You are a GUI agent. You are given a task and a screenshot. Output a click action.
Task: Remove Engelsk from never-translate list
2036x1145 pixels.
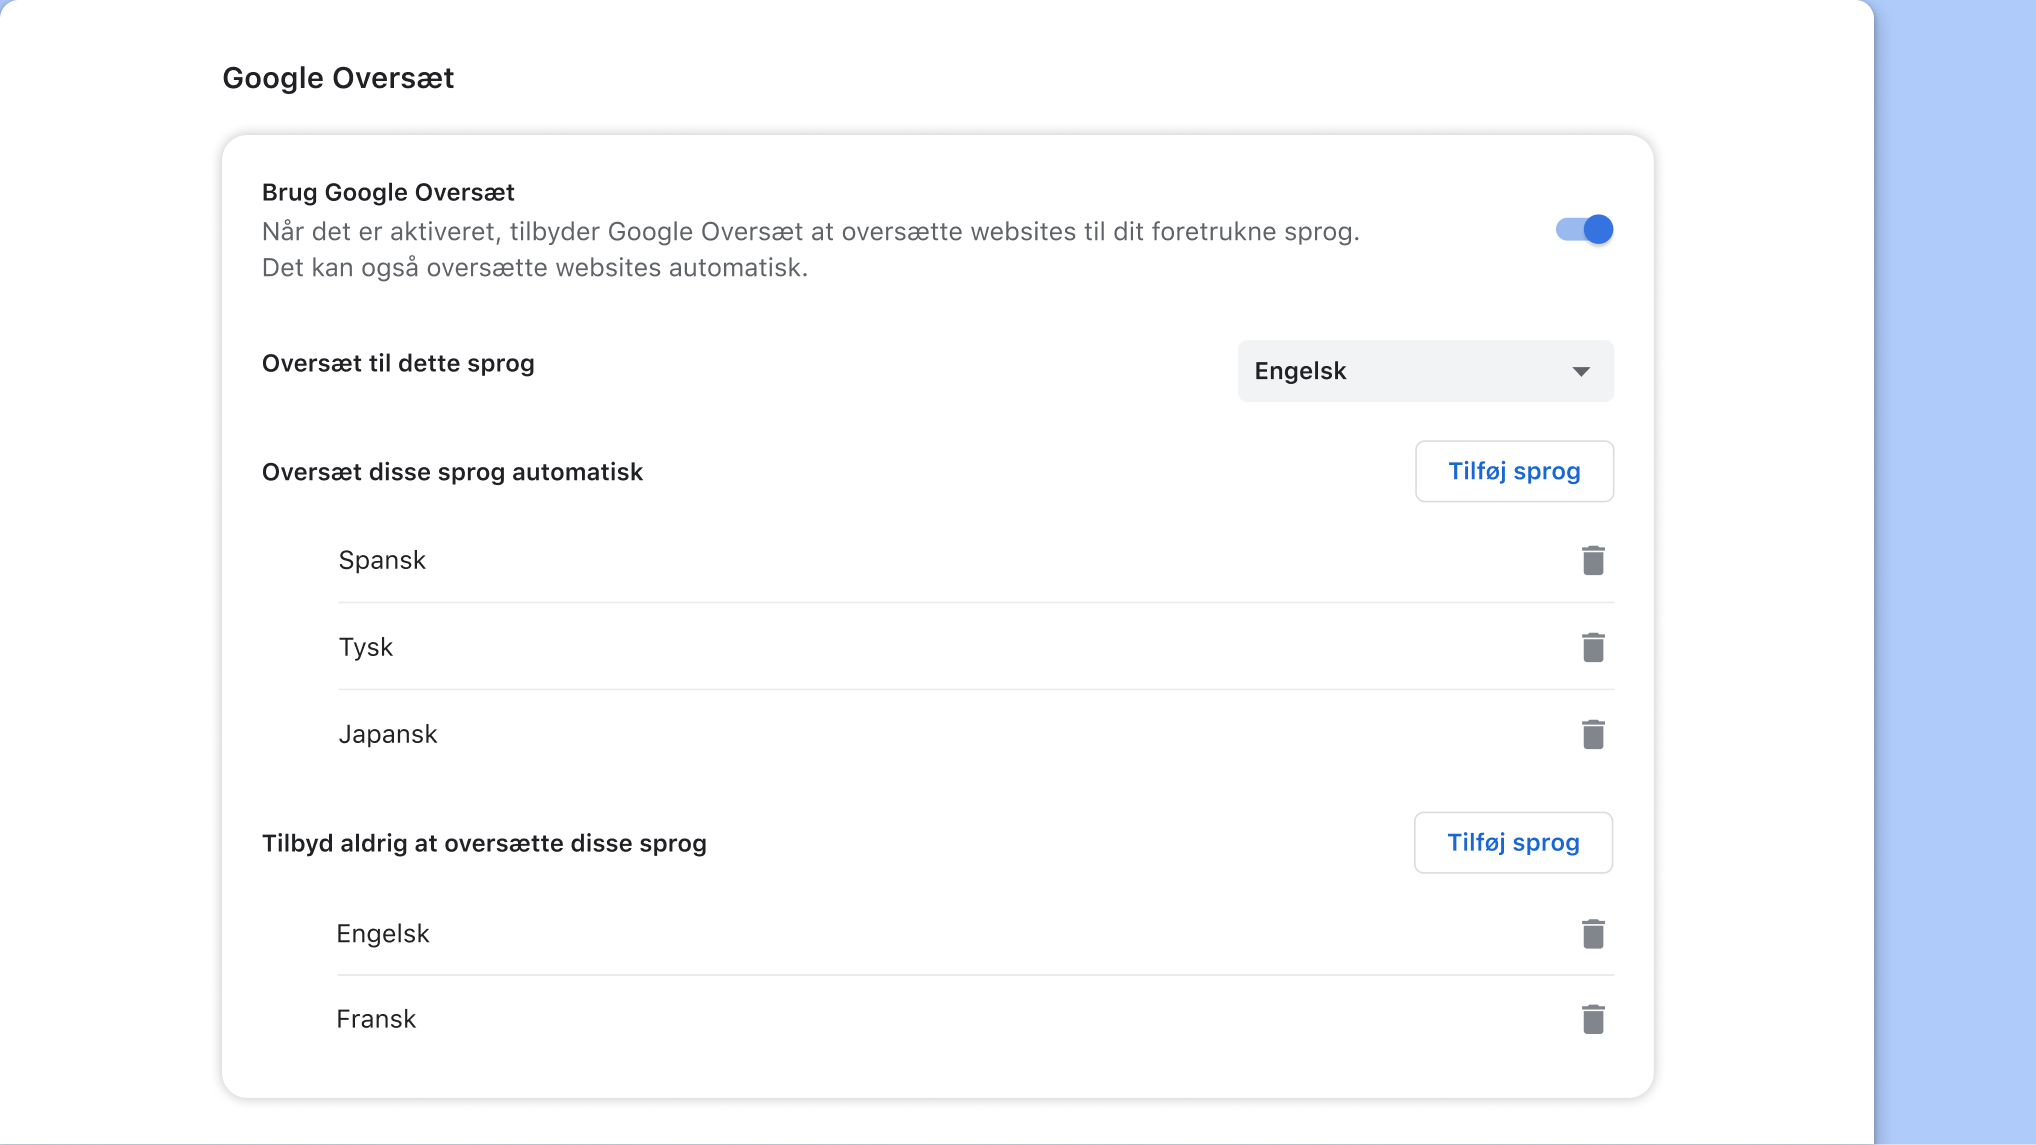click(1593, 933)
